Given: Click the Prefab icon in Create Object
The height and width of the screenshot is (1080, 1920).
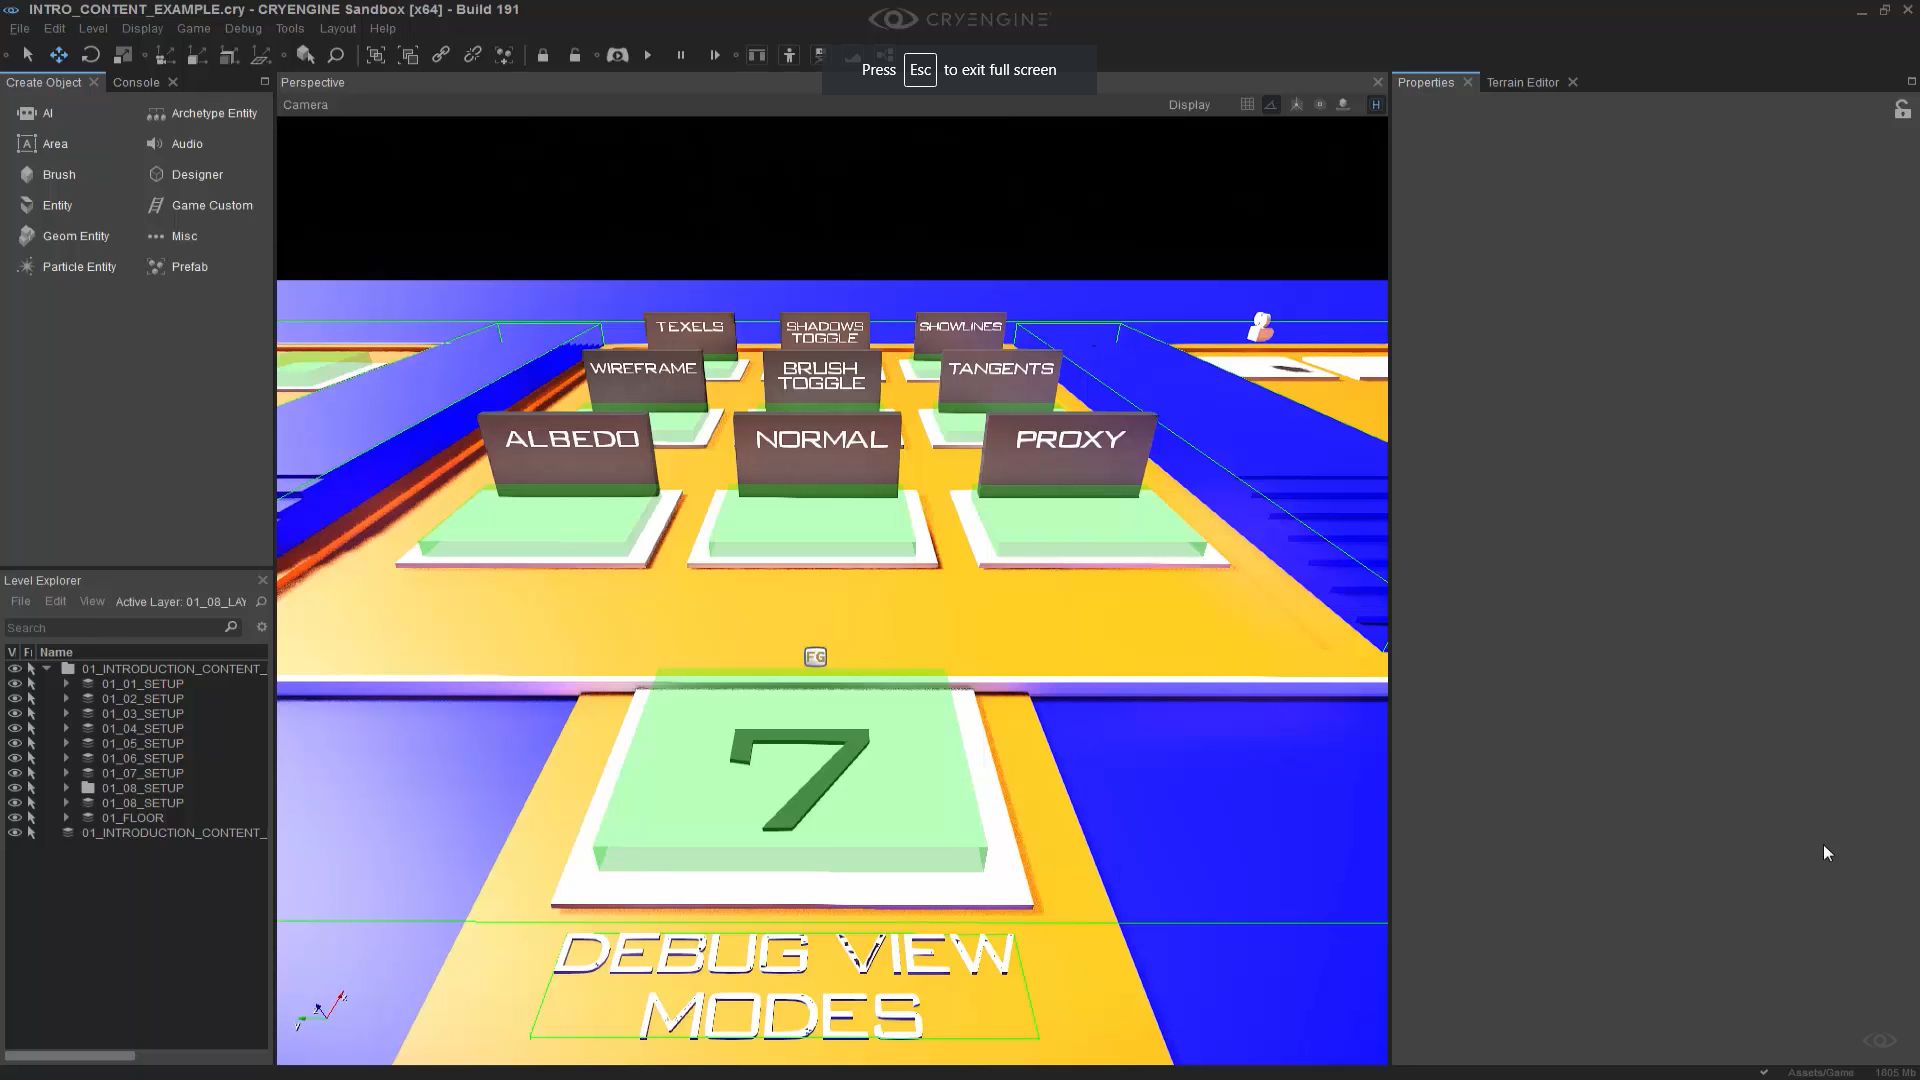Looking at the screenshot, I should coord(157,267).
